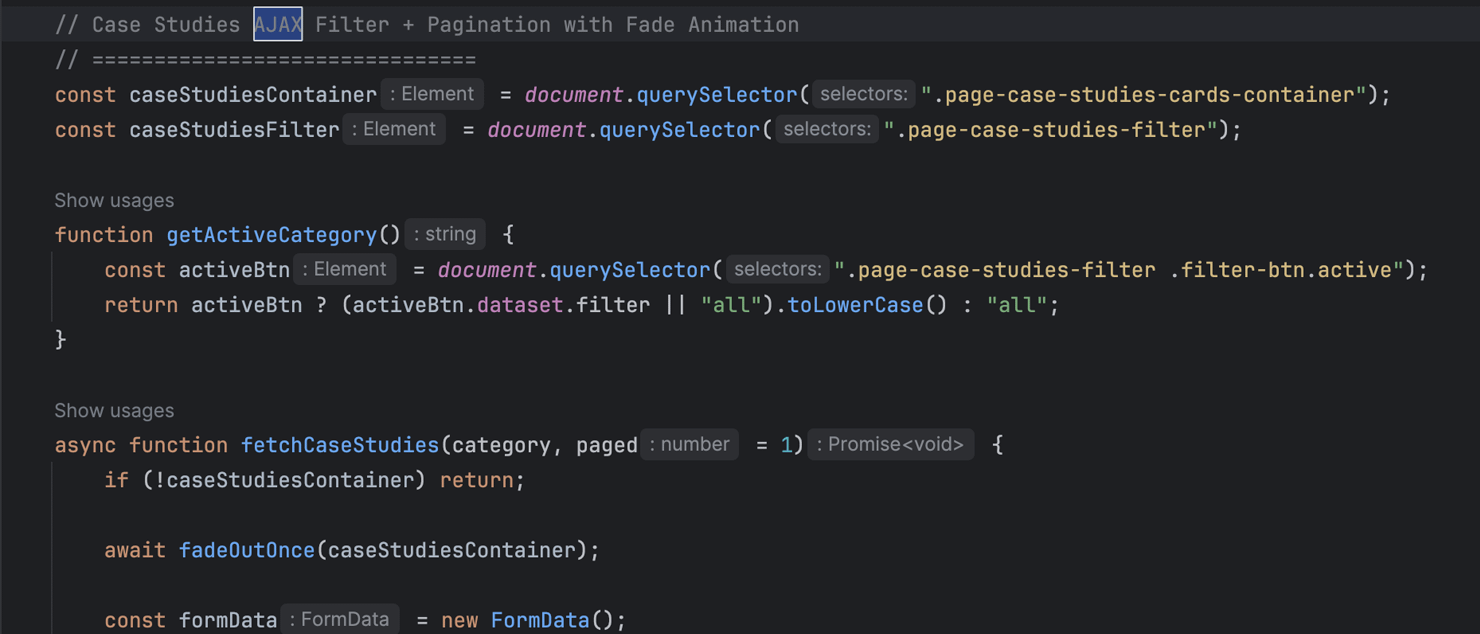
Task: Click the selectors hint before ".page-case-studies-filter" string
Action: pos(827,130)
